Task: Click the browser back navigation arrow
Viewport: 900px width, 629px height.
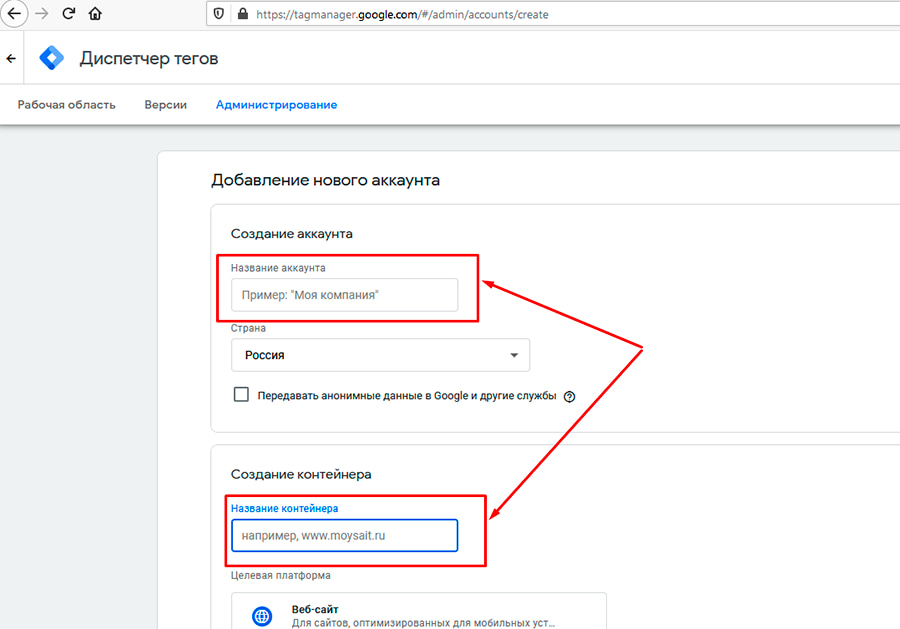Action: click(14, 14)
